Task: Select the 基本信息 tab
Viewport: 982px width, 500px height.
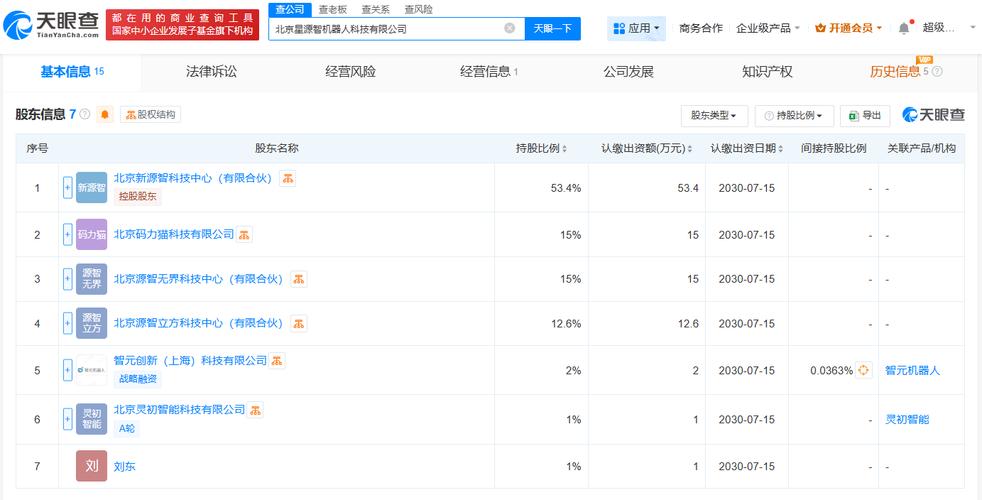Action: pyautogui.click(x=72, y=71)
